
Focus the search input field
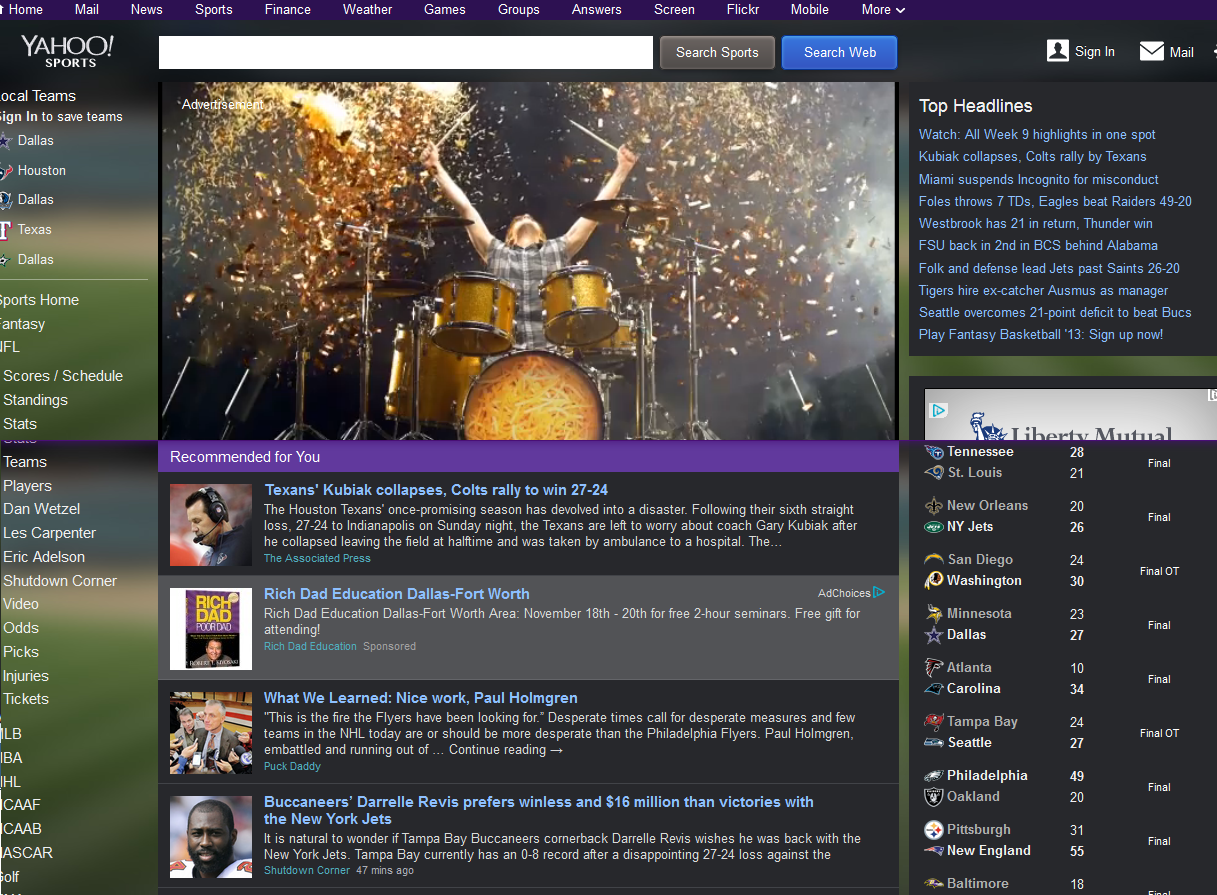coord(406,53)
